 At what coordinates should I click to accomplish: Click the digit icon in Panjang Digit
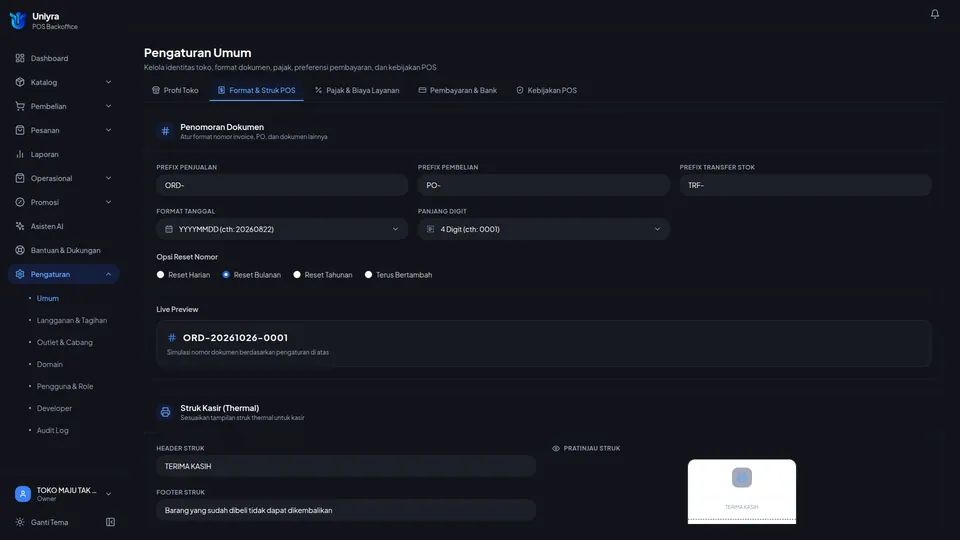(x=430, y=229)
